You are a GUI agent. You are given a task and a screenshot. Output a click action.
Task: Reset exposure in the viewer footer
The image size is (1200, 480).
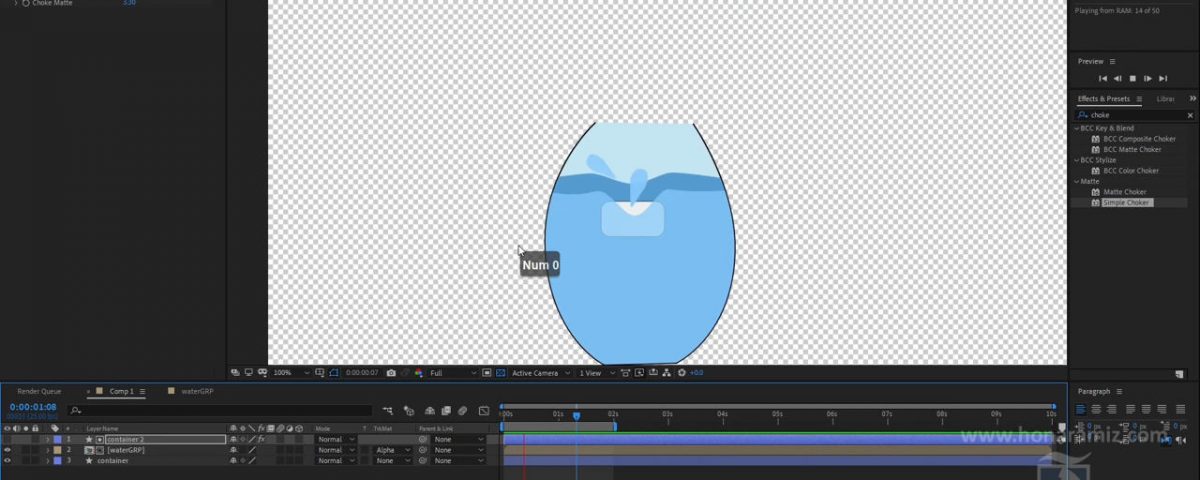(681, 372)
